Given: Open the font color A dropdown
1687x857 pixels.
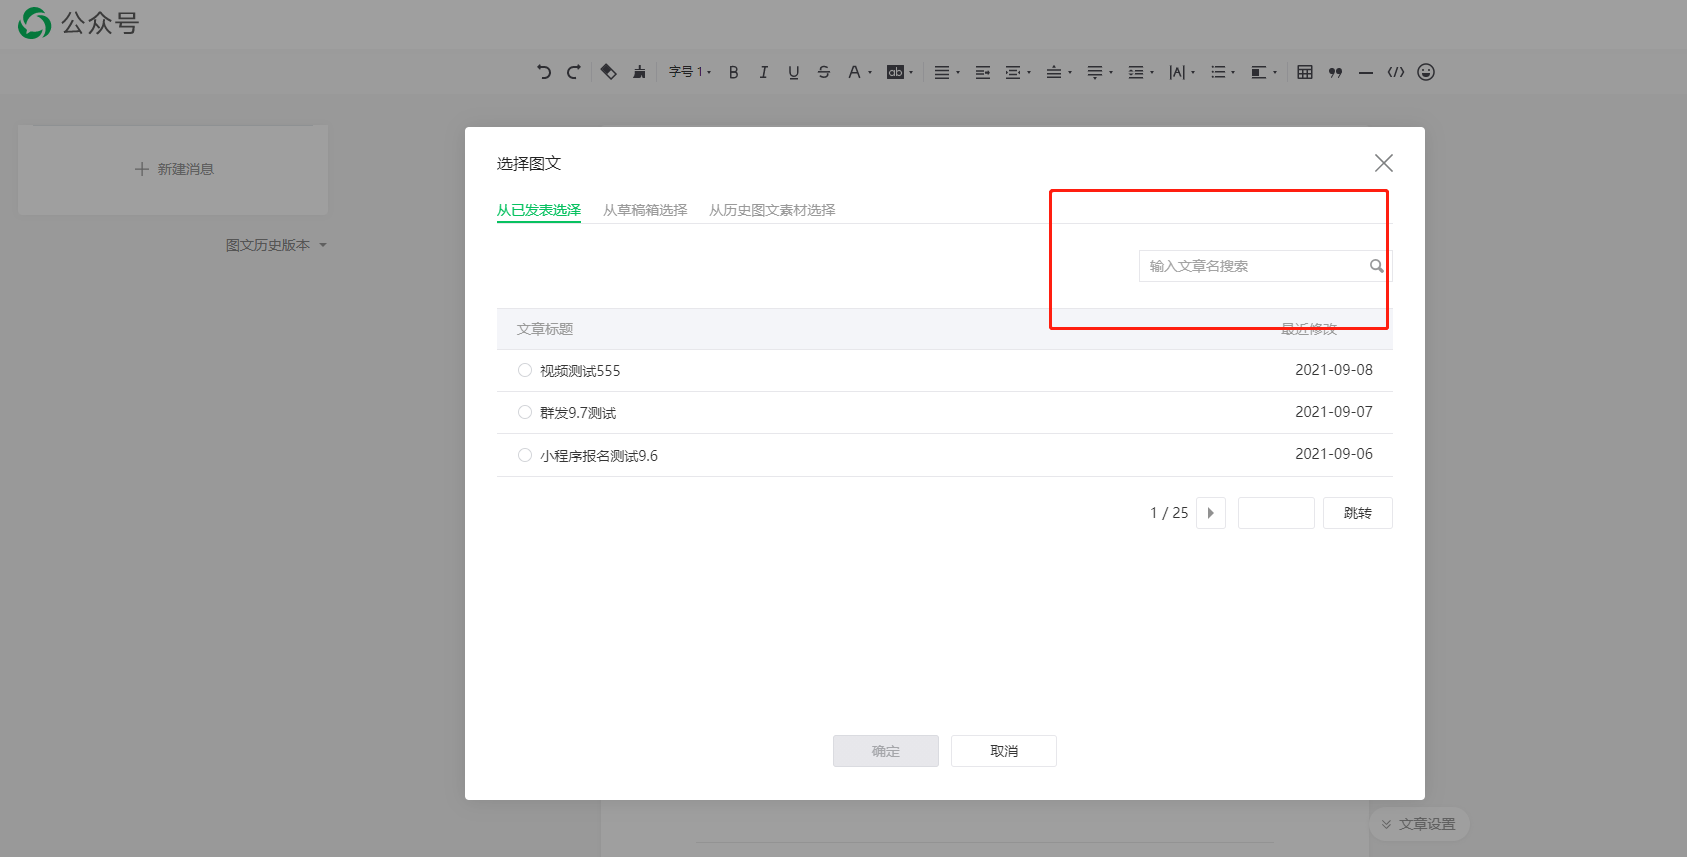Looking at the screenshot, I should pyautogui.click(x=860, y=72).
